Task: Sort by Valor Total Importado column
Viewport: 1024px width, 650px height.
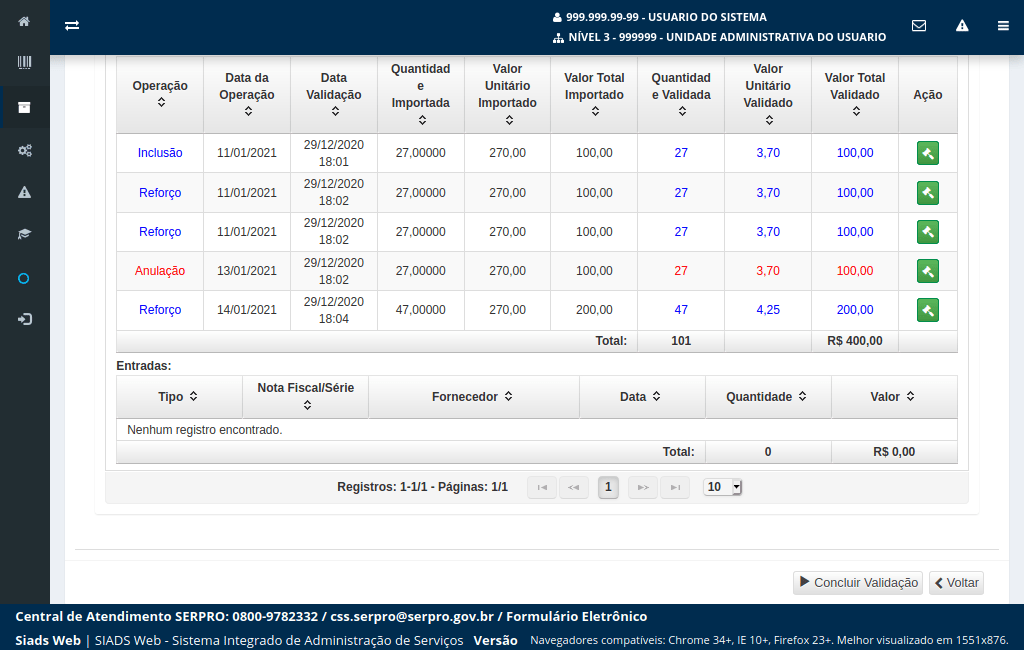Action: 595,112
